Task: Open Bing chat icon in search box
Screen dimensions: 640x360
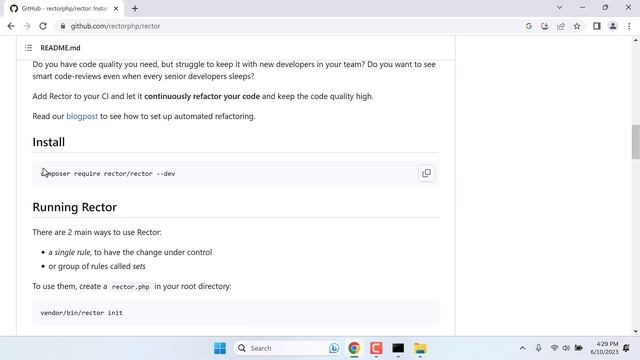Action: (334, 348)
